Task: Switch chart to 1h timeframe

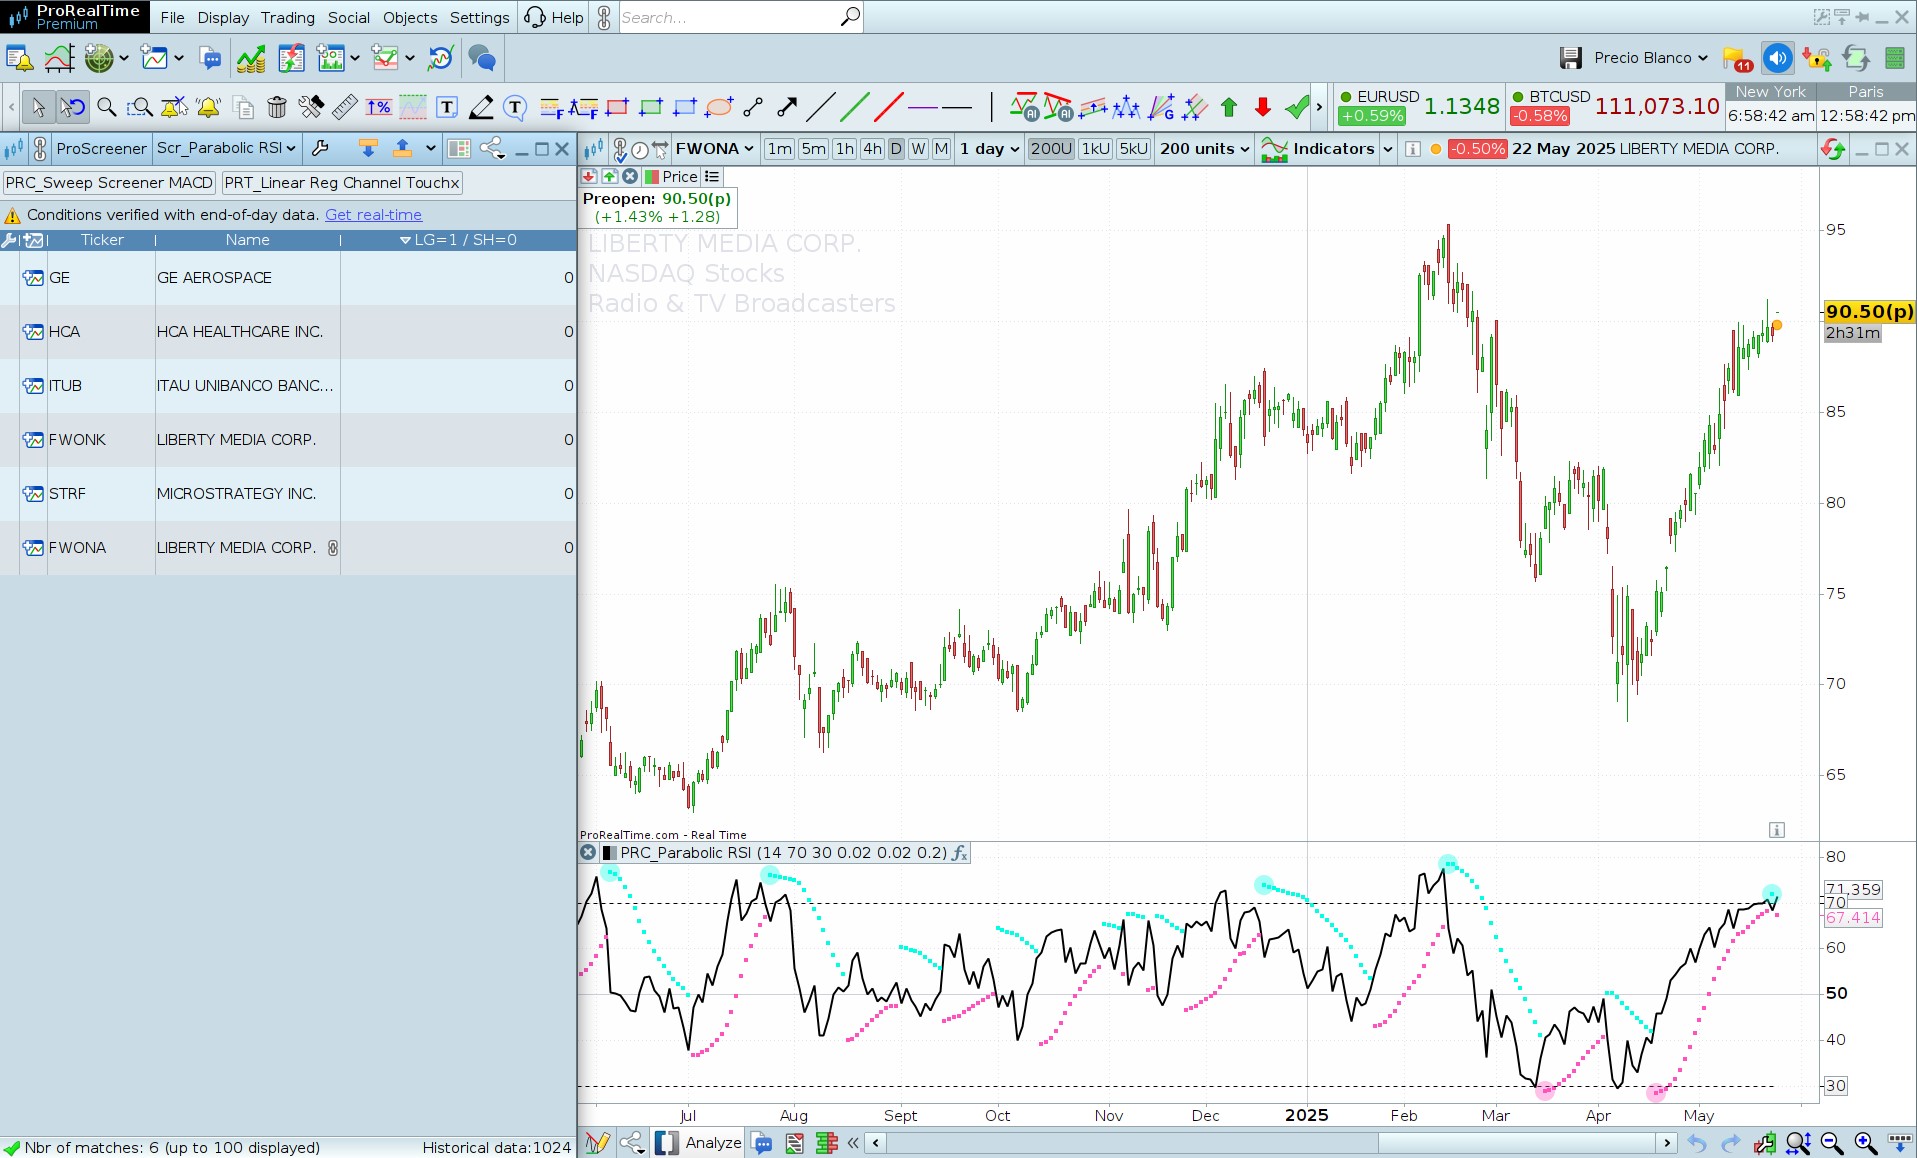Action: pyautogui.click(x=845, y=149)
